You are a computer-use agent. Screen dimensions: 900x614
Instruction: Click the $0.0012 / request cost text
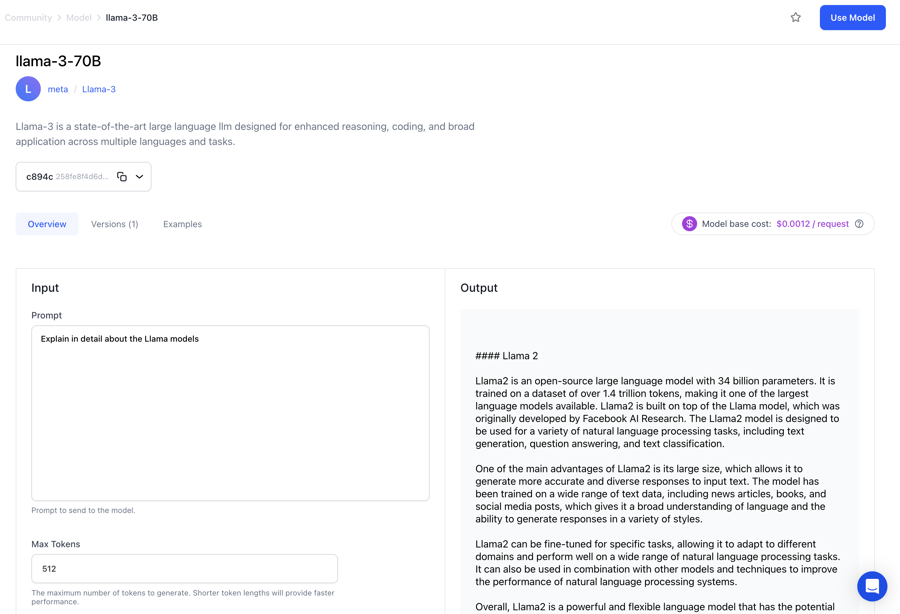812,224
